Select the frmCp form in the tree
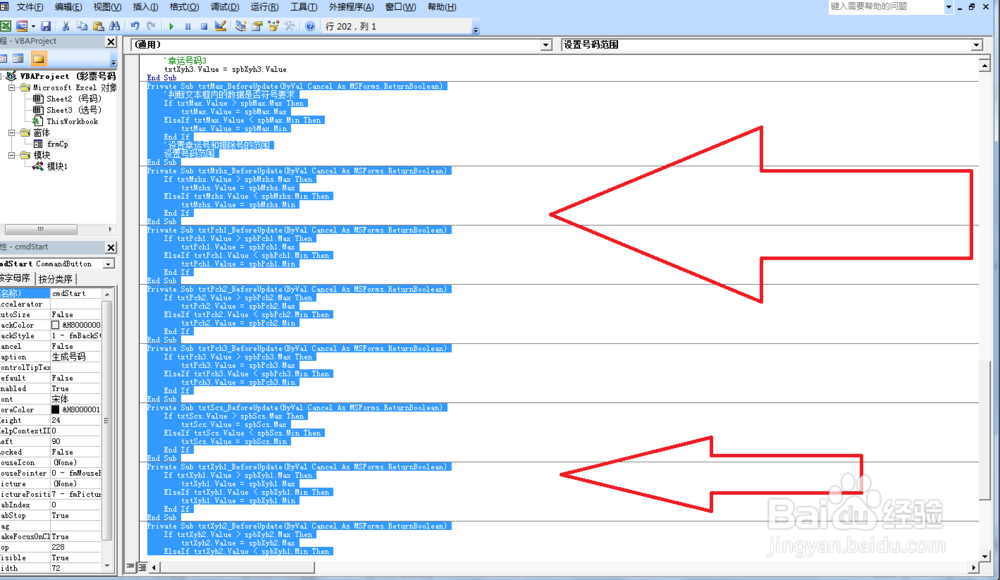1000x580 pixels. (57, 144)
